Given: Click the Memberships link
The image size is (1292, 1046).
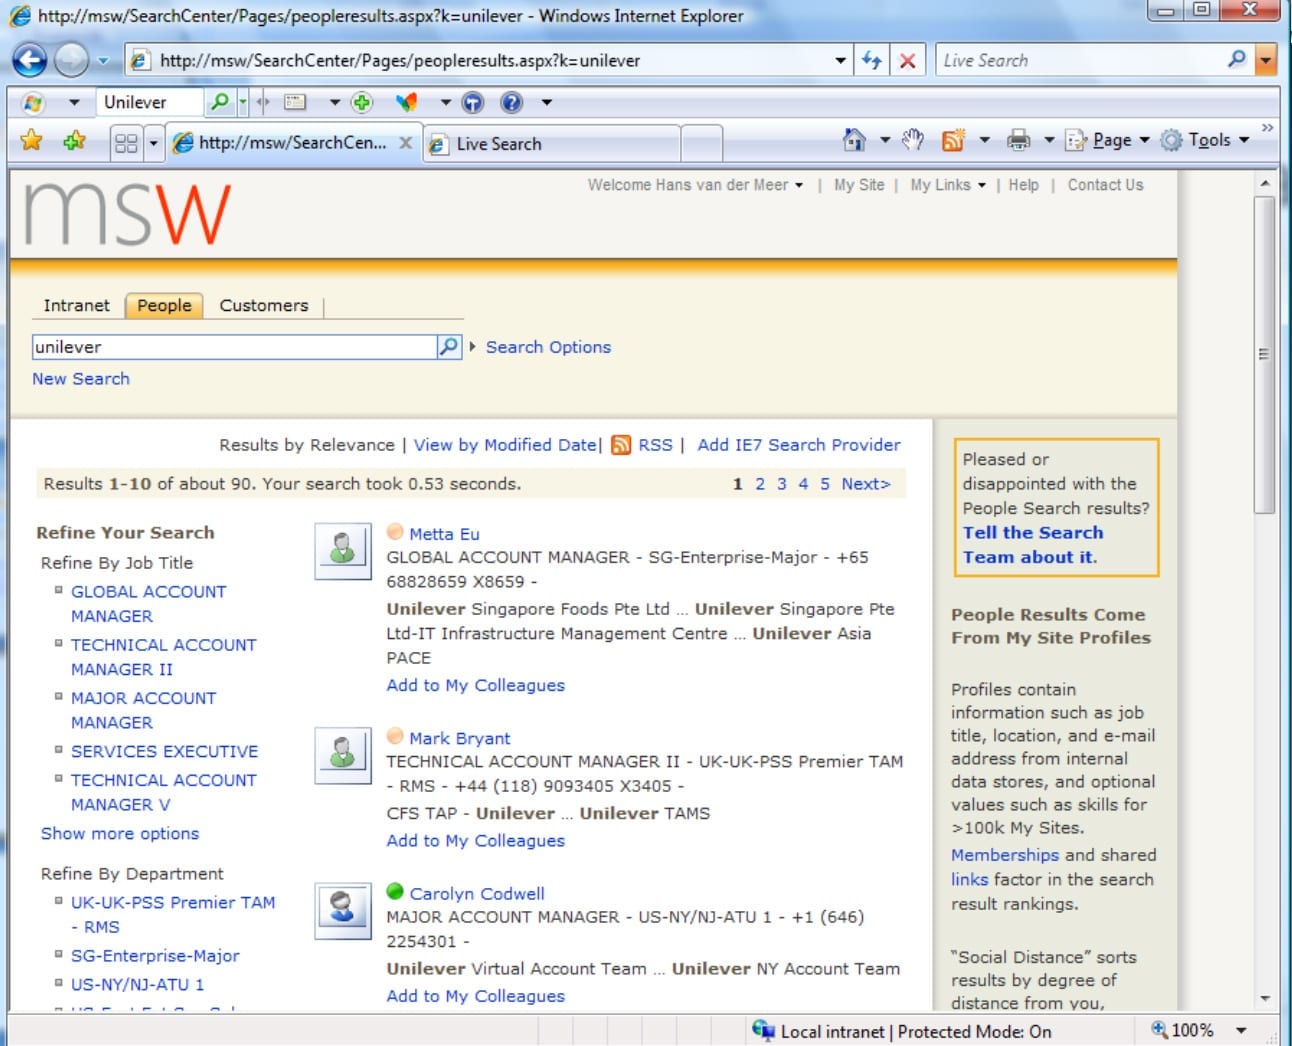Looking at the screenshot, I should 1005,855.
